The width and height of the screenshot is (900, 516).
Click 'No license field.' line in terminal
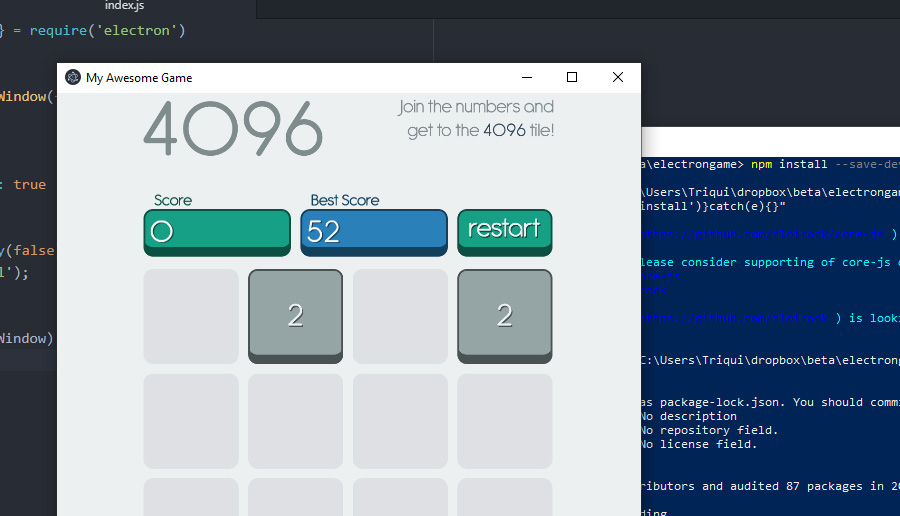[x=699, y=444]
